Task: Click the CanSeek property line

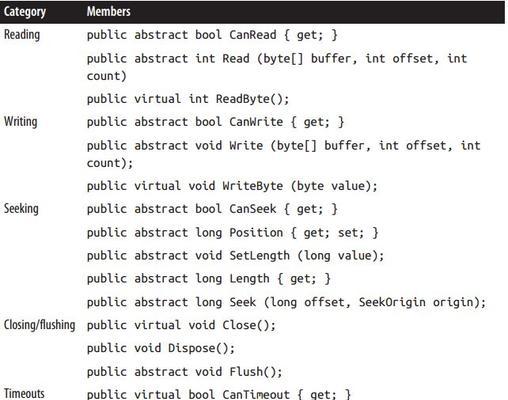Action: (x=212, y=209)
